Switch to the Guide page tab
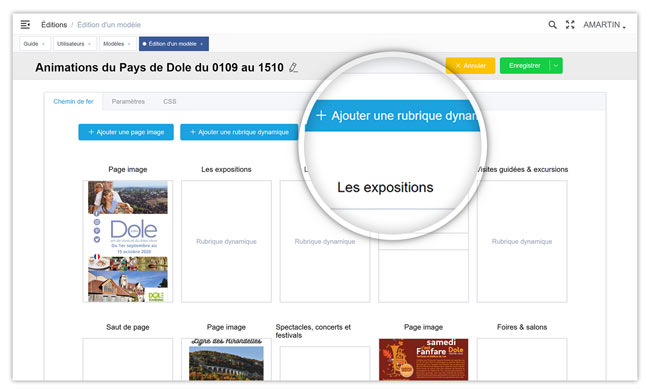The image size is (650, 390). tap(35, 44)
